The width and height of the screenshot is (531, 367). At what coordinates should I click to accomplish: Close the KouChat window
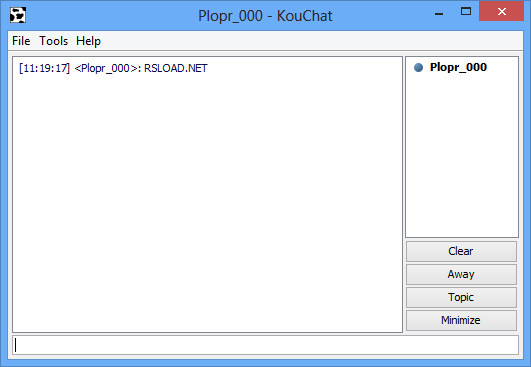(502, 12)
